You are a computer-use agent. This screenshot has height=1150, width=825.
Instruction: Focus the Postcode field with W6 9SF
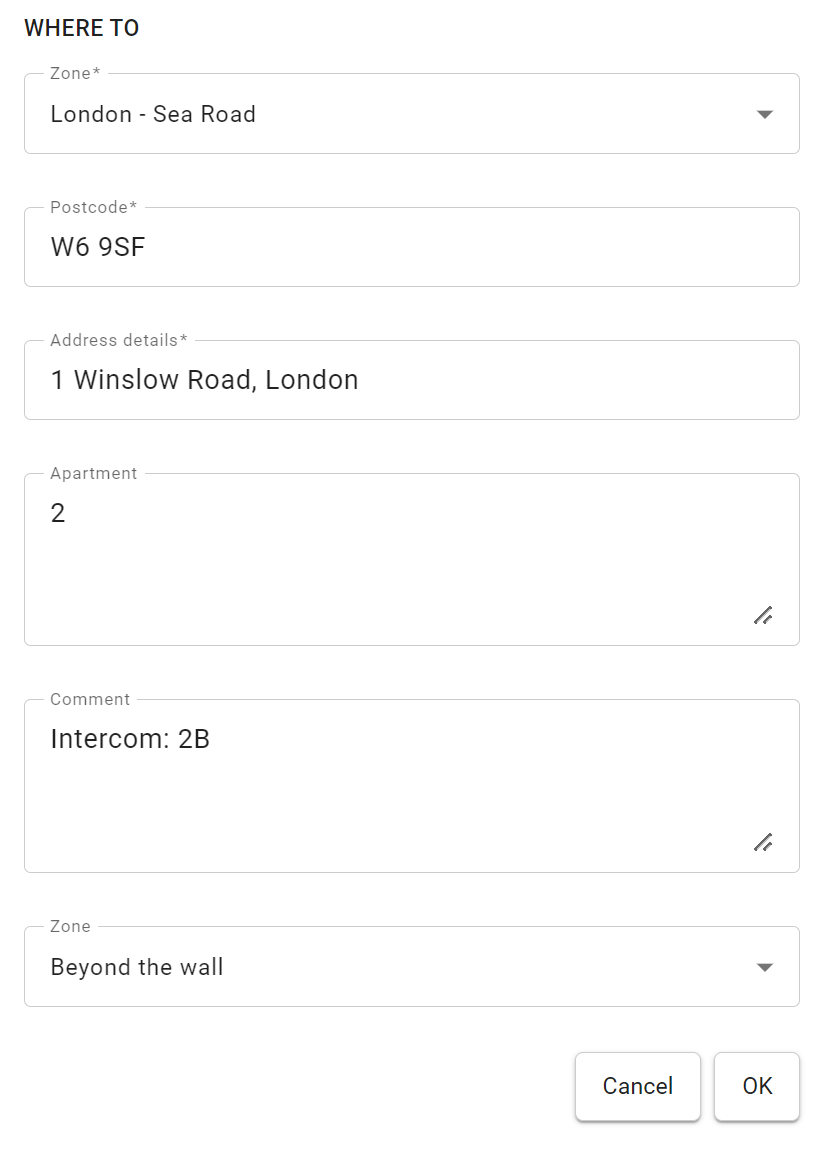(411, 247)
